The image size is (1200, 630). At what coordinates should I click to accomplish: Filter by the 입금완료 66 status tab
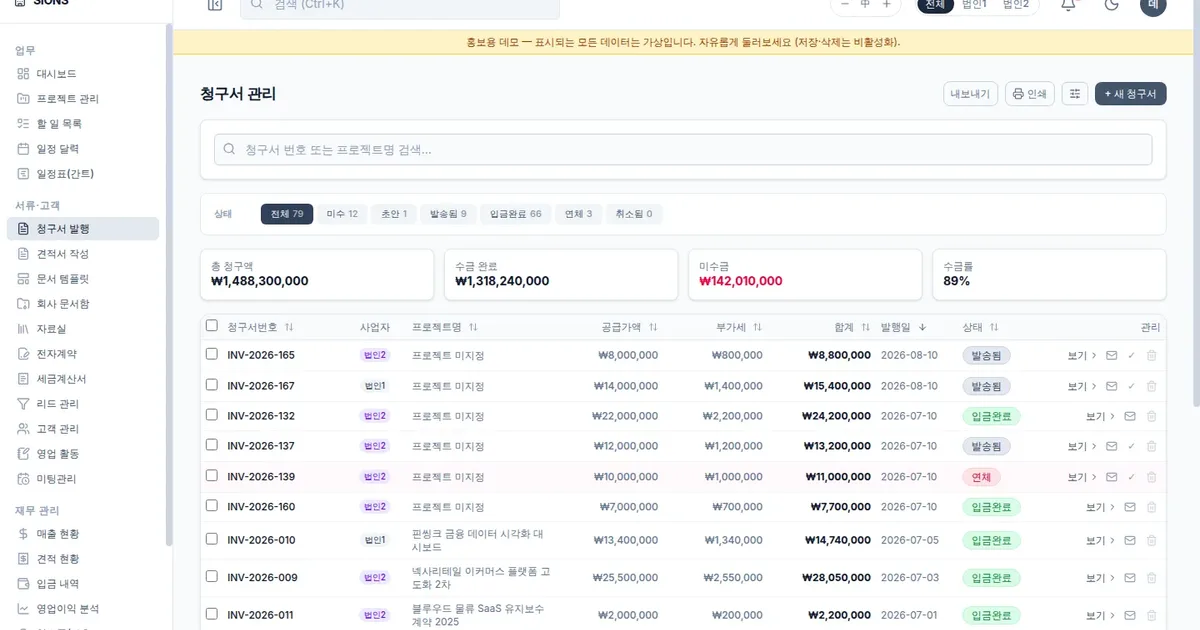click(x=515, y=214)
